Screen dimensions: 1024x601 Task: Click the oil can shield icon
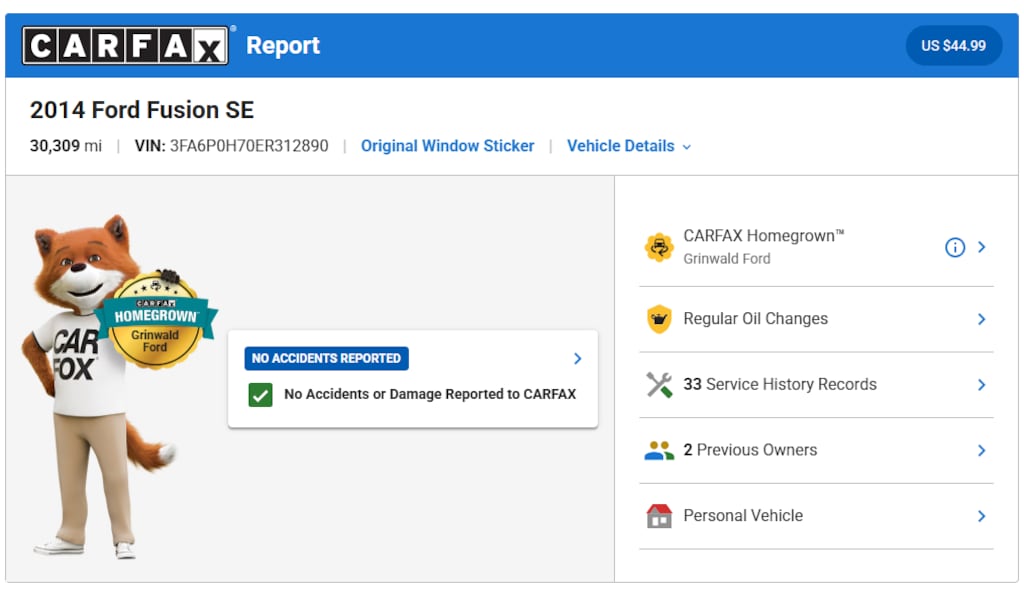[659, 319]
